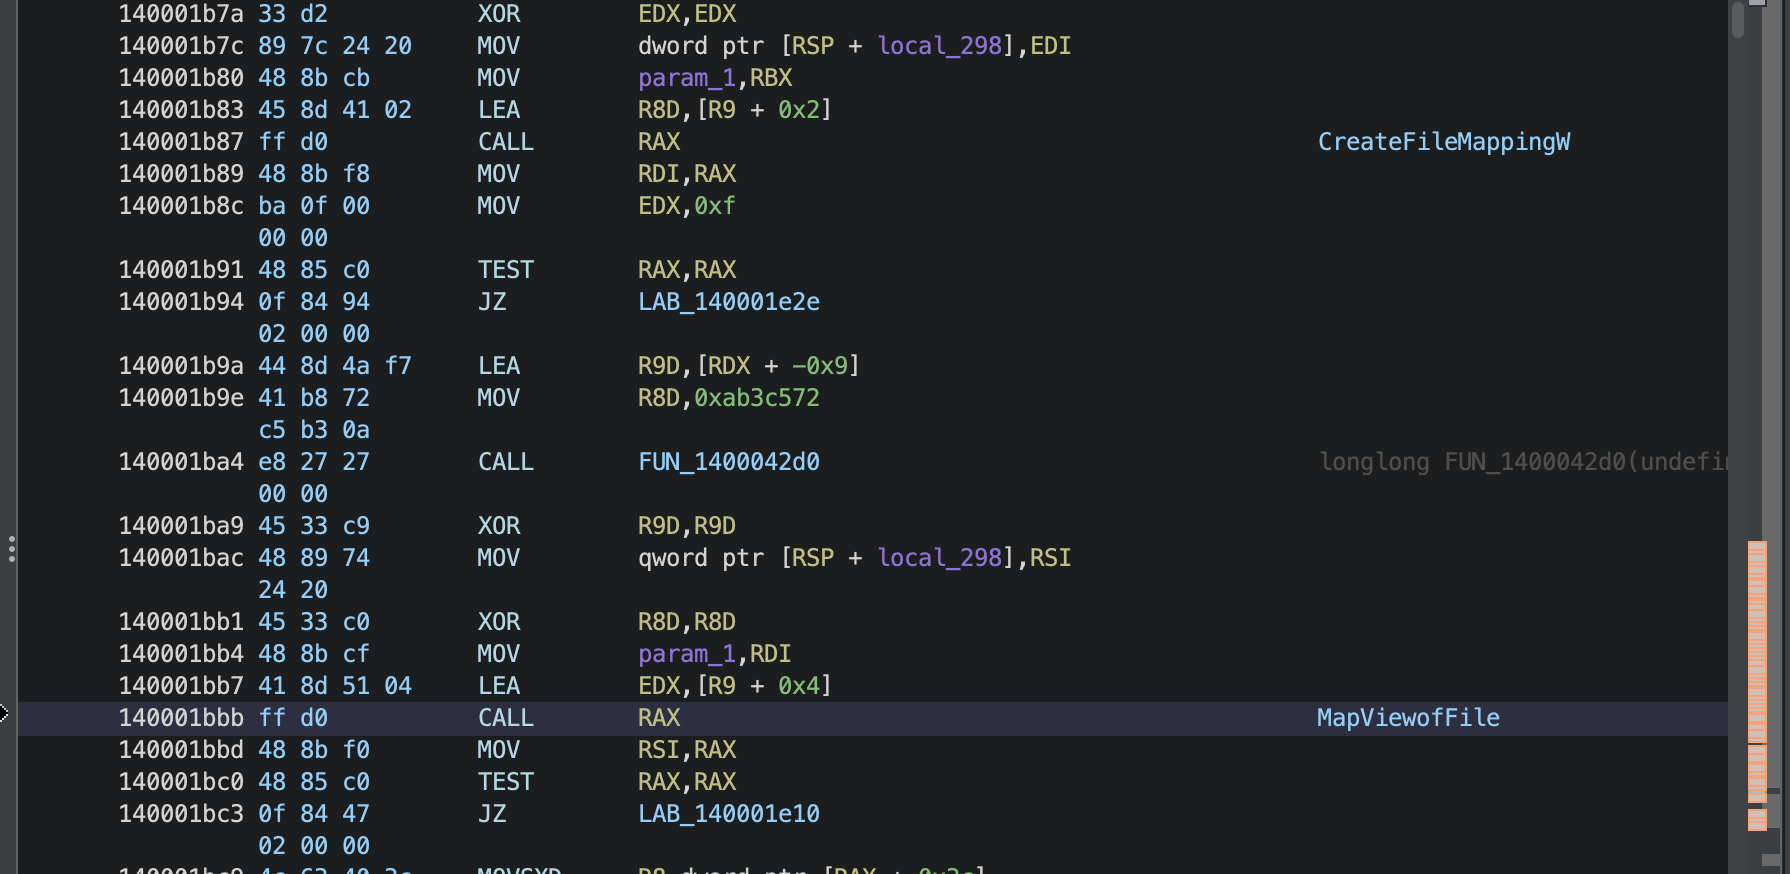Follow the LAB_140001e10 jump label
This screenshot has width=1790, height=874.
point(729,814)
